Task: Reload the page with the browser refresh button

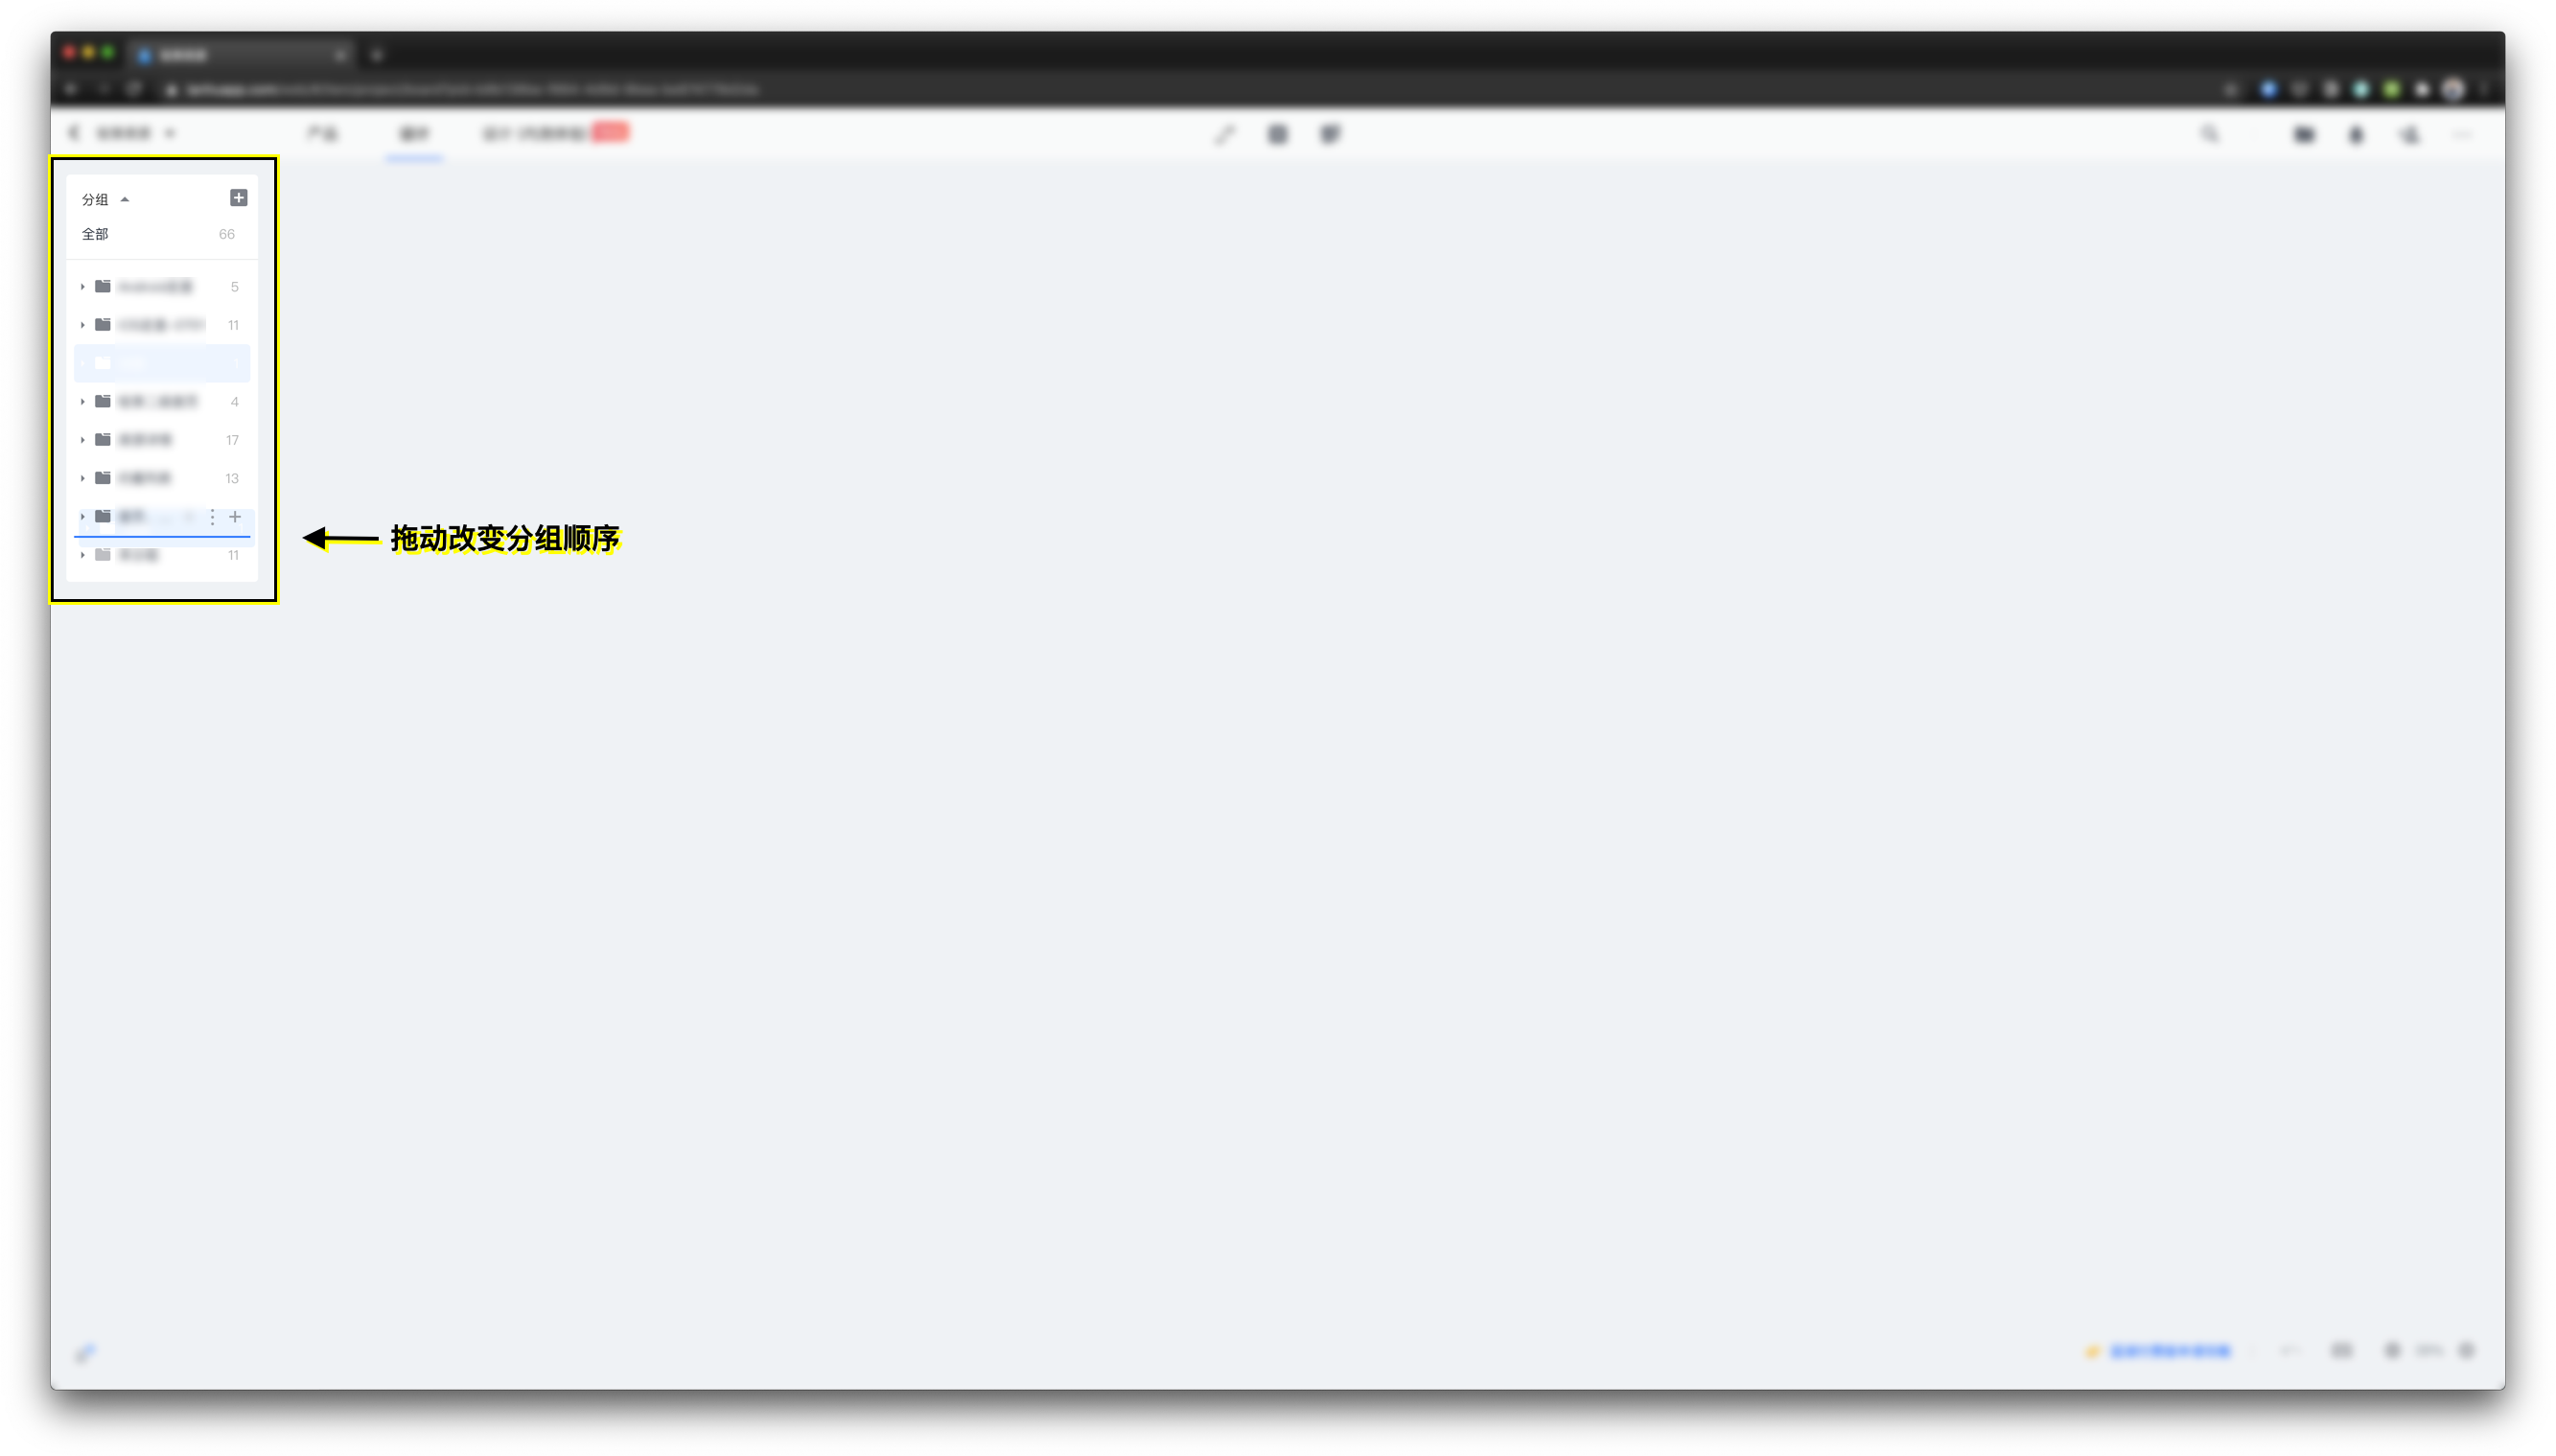Action: coord(135,89)
